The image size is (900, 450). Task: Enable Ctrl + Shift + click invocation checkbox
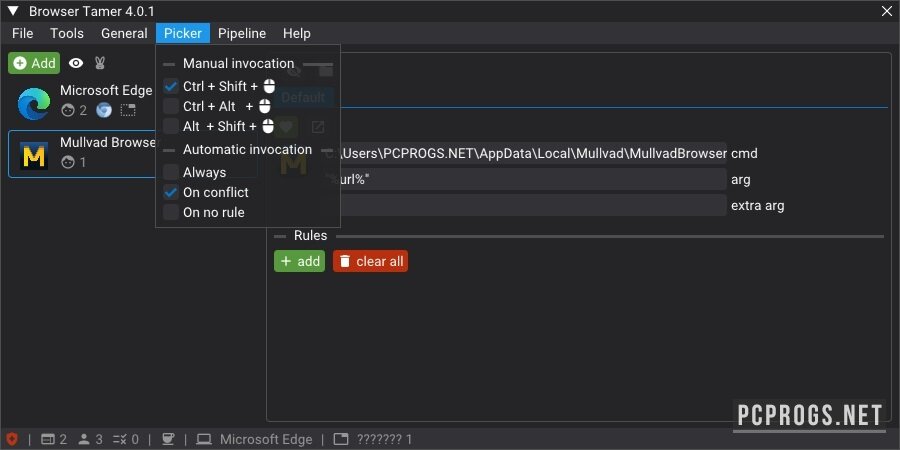(x=171, y=86)
